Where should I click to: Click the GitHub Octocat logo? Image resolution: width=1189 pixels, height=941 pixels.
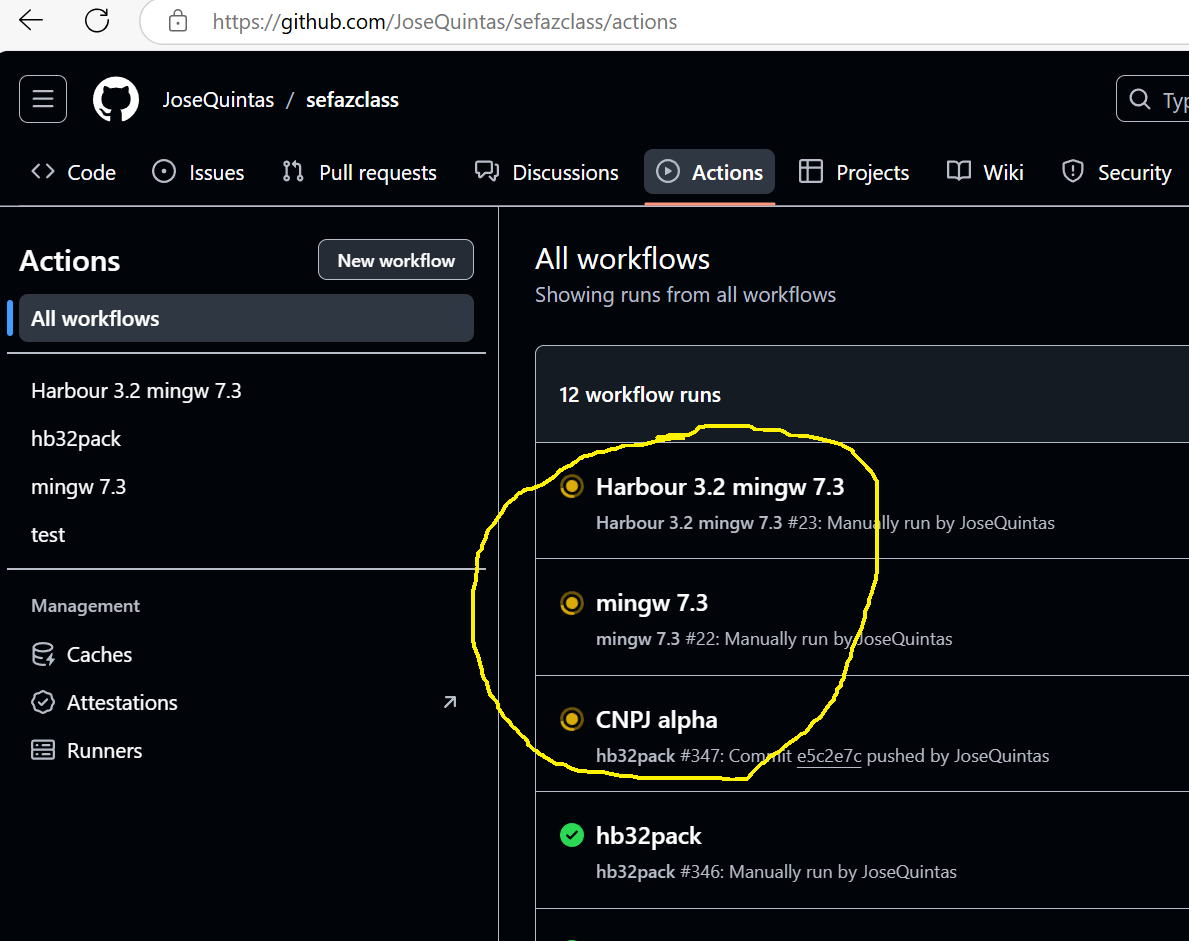tap(116, 100)
